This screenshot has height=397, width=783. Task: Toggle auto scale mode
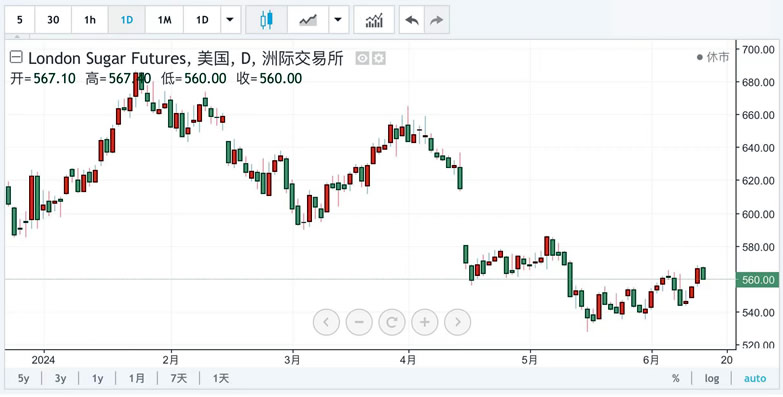[755, 379]
